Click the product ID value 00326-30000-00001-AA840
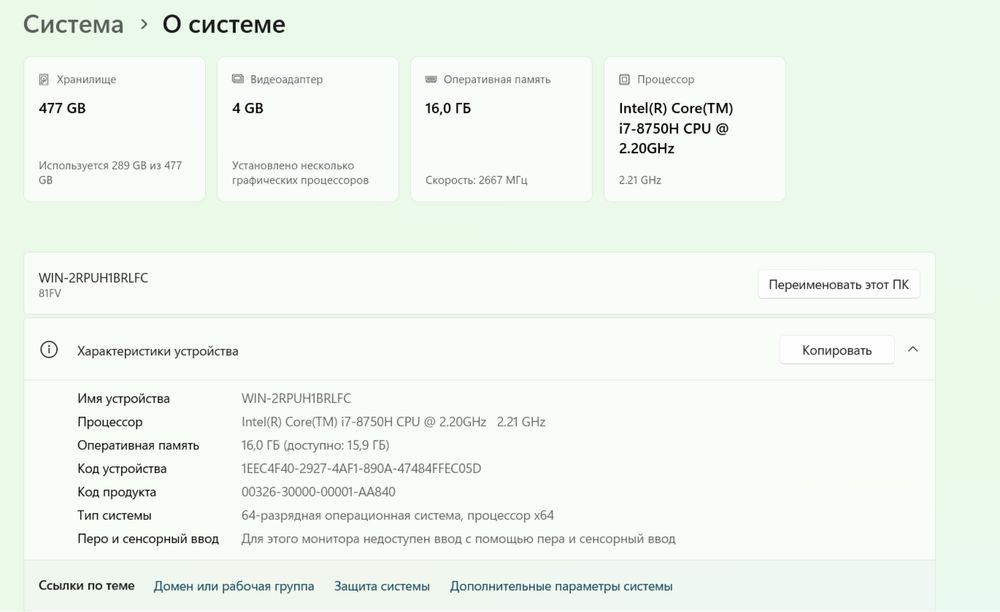The height and width of the screenshot is (612, 1000). [318, 492]
